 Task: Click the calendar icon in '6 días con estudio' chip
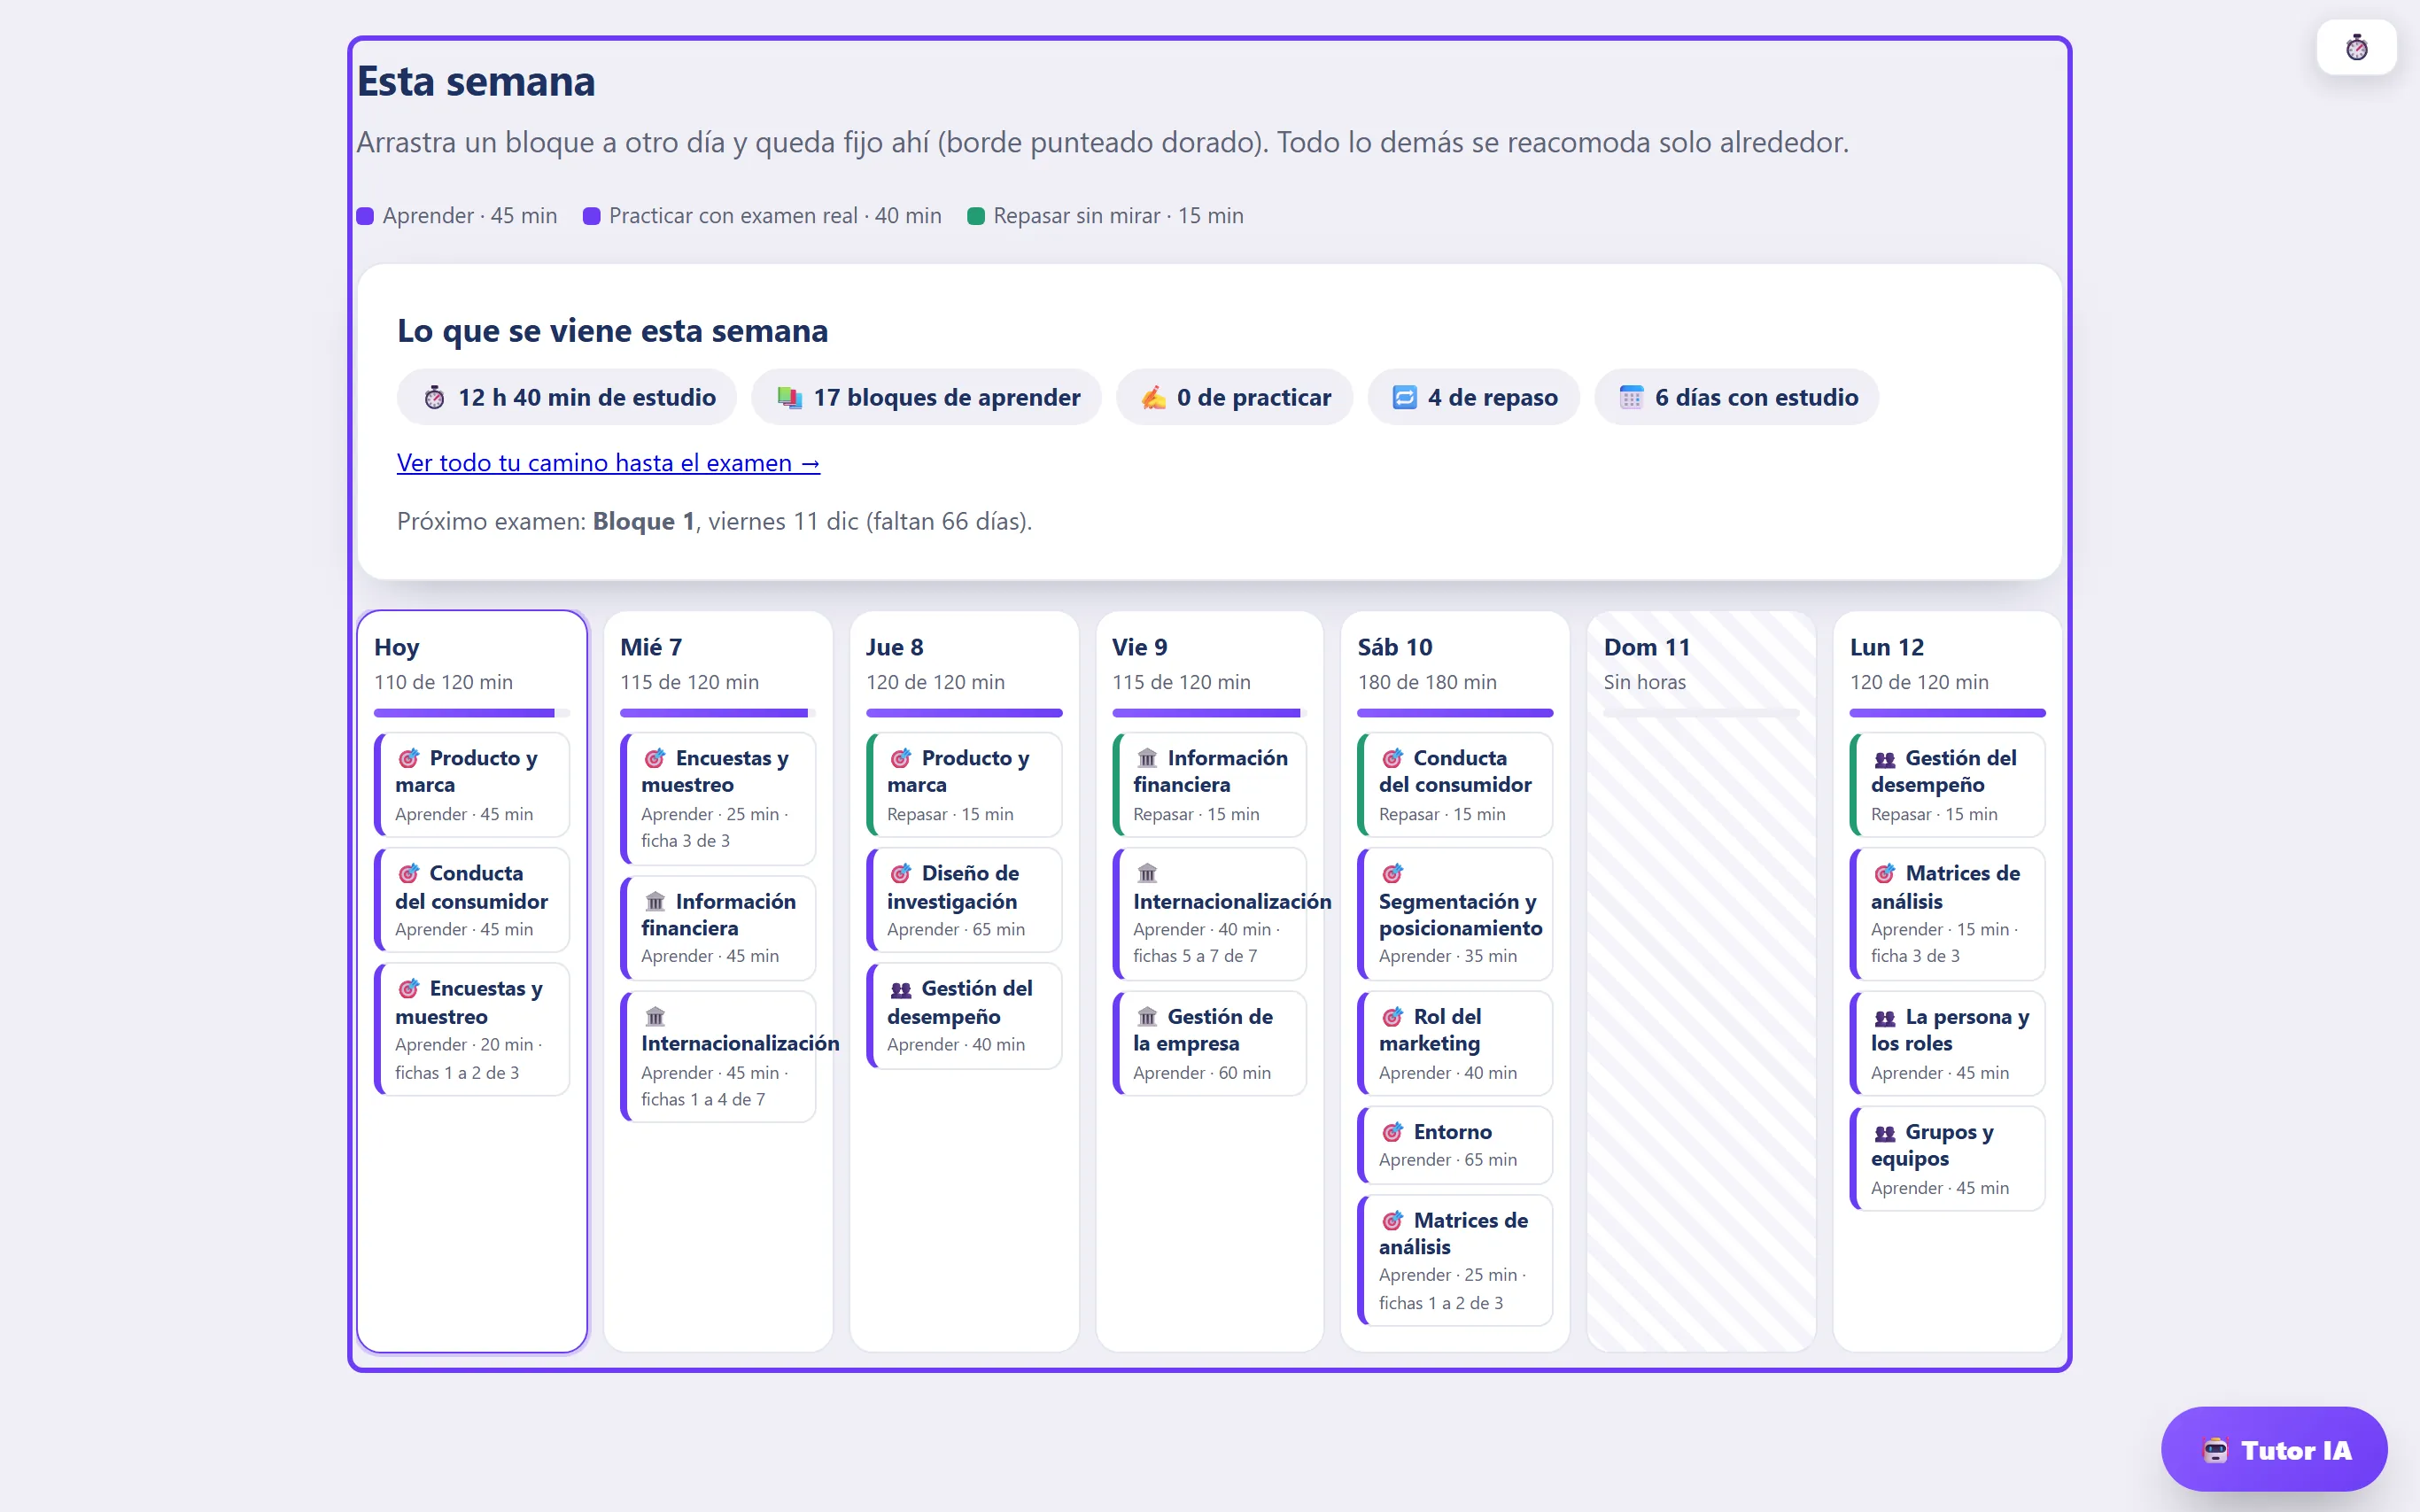pyautogui.click(x=1631, y=398)
